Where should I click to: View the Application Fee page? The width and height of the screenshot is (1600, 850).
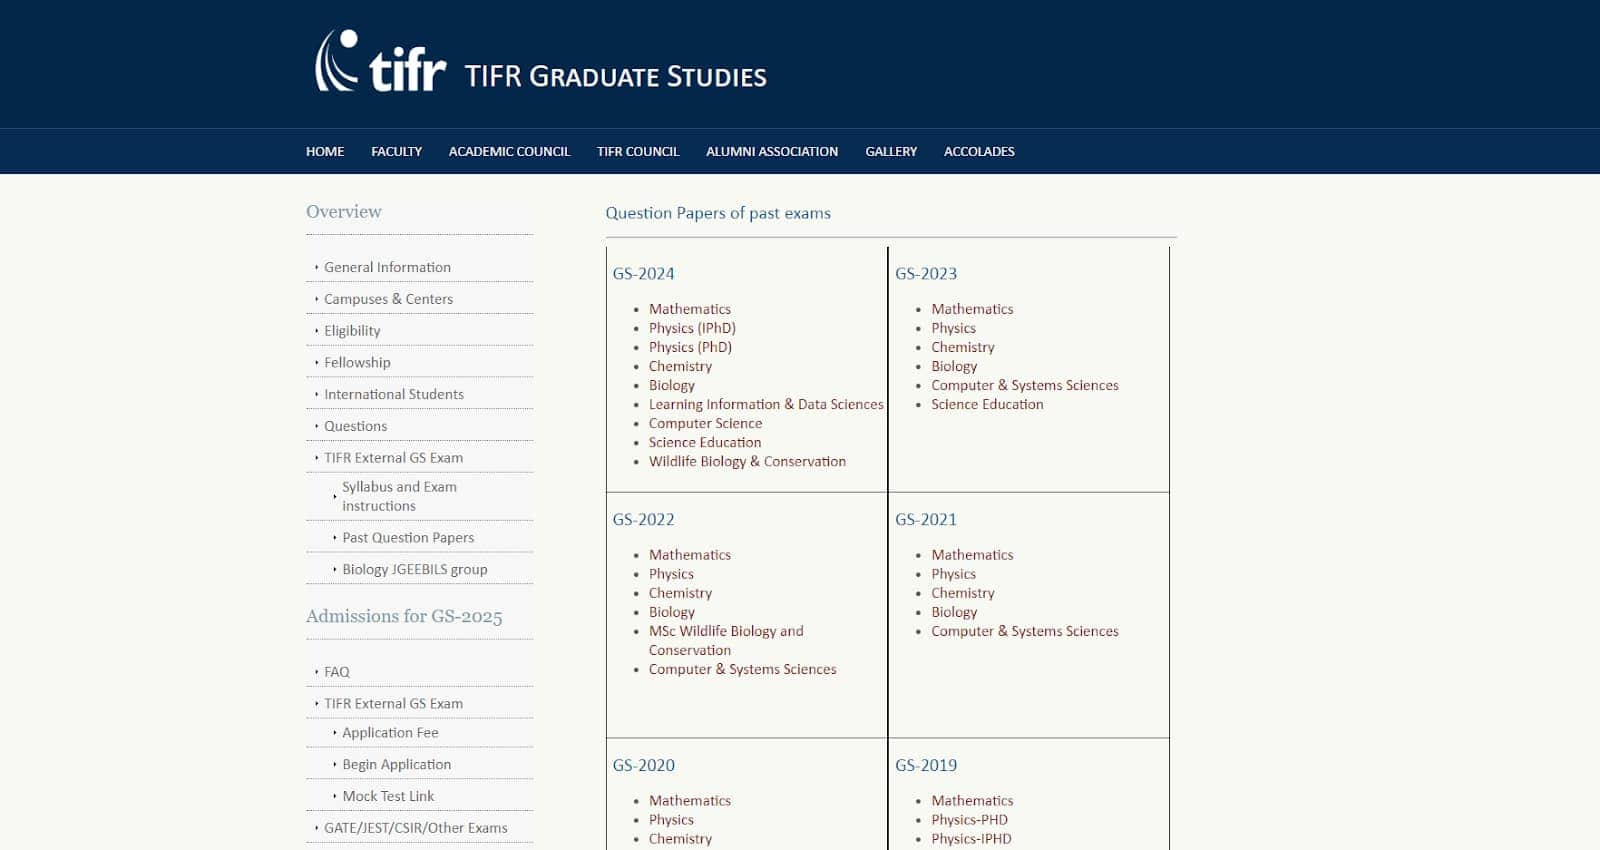[390, 733]
